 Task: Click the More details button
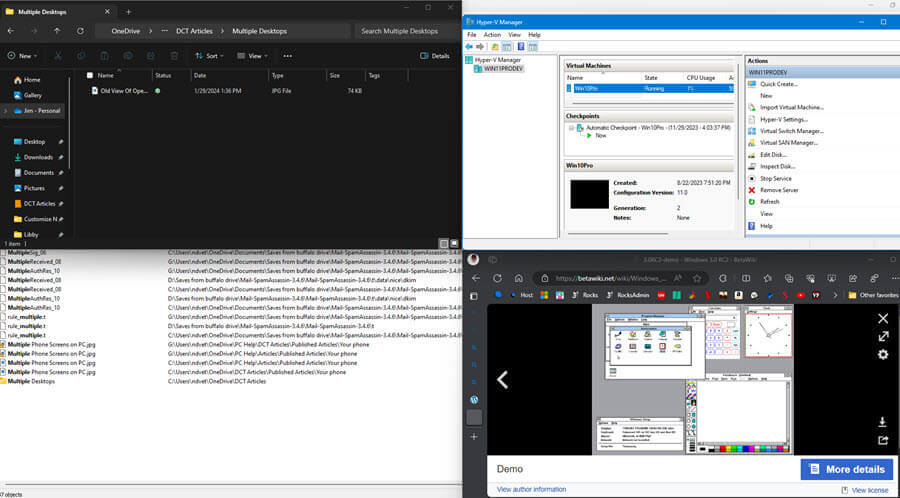point(846,469)
